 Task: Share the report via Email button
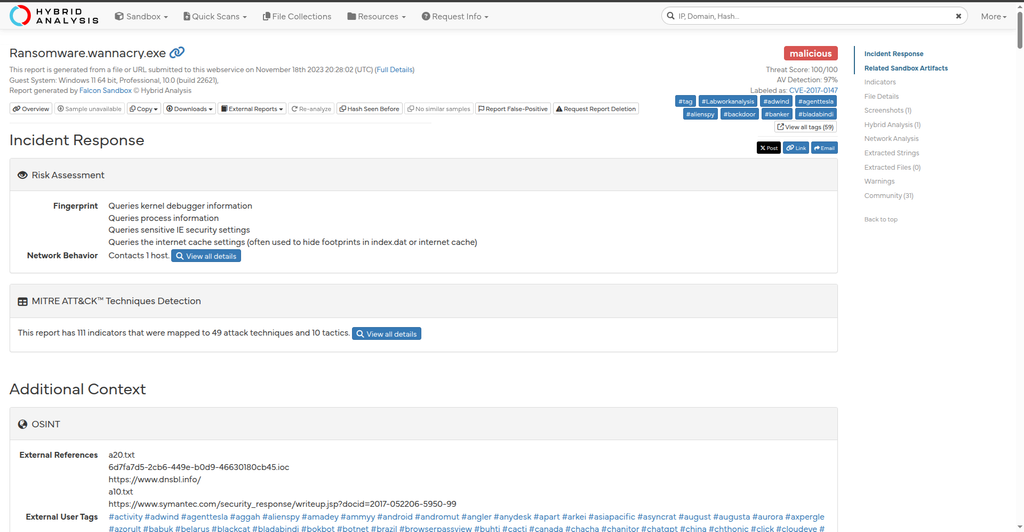click(824, 148)
